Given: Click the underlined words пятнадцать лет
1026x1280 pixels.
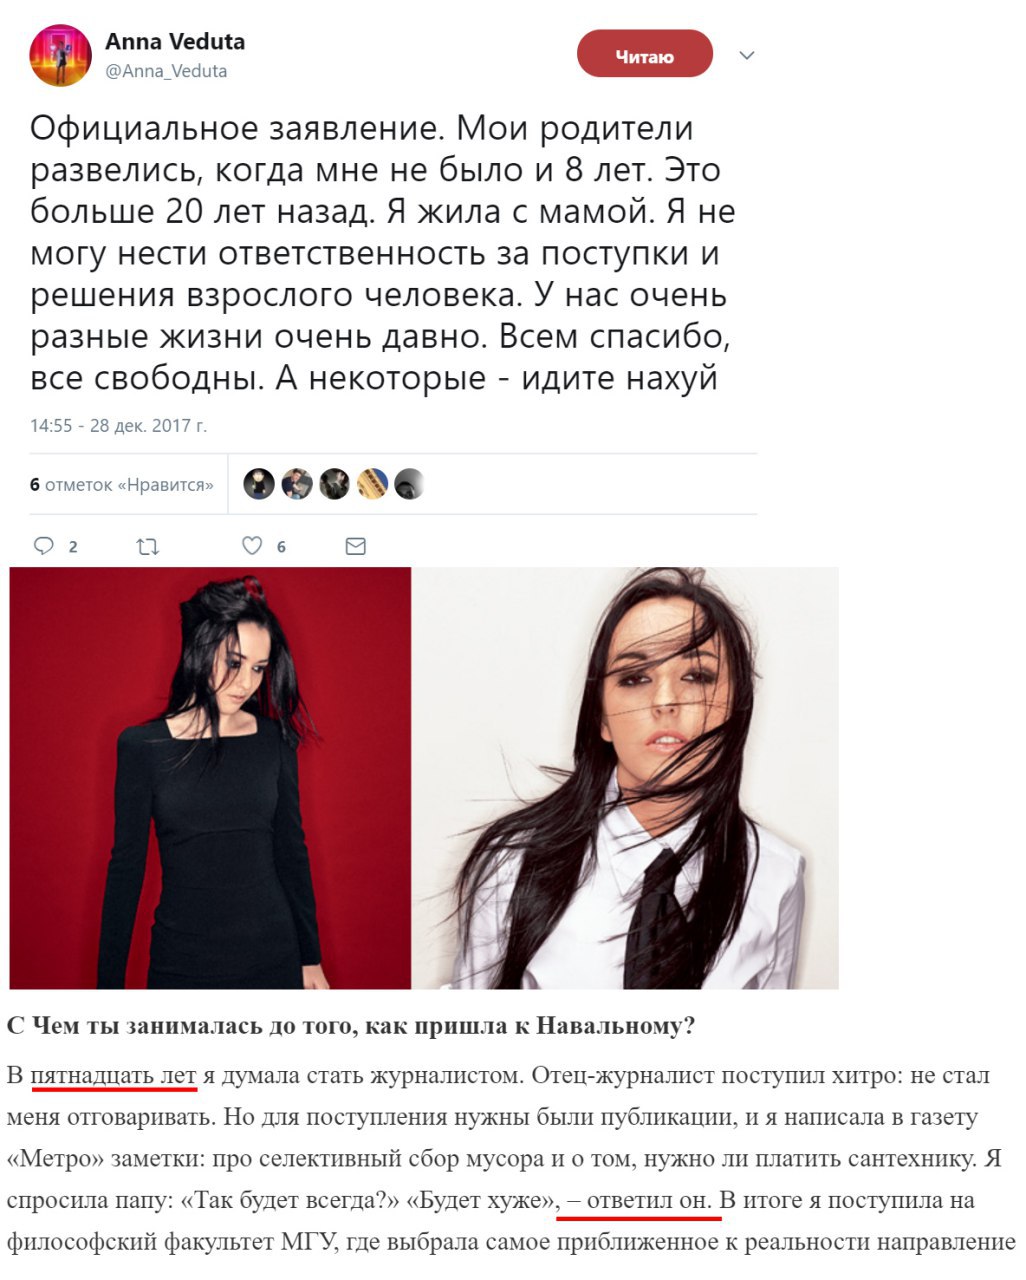Looking at the screenshot, I should pyautogui.click(x=113, y=1076).
